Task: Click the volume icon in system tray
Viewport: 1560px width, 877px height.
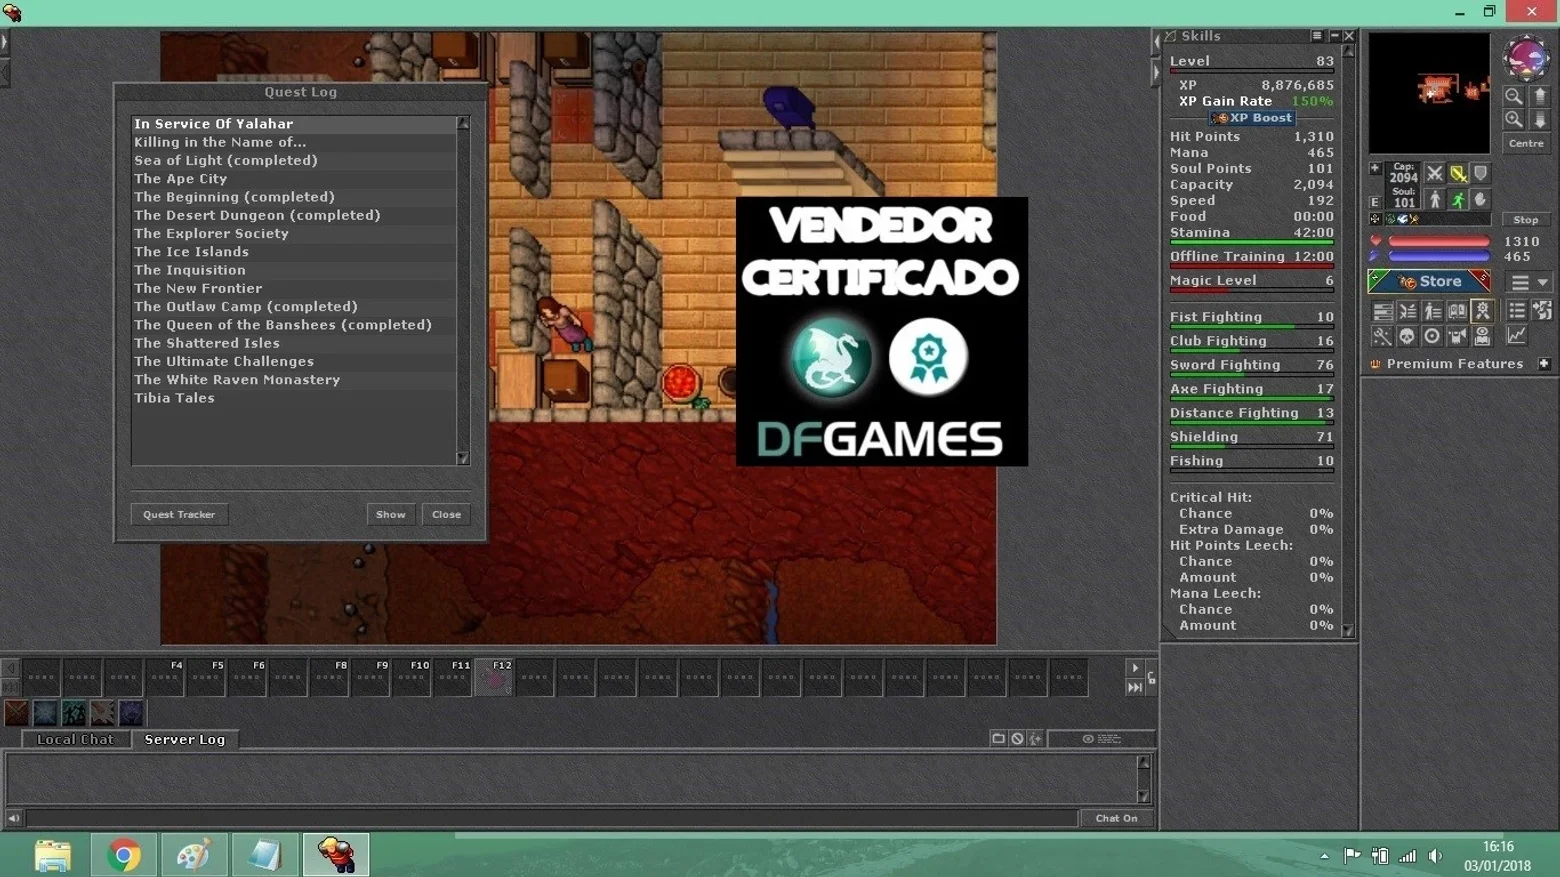Action: [x=1436, y=856]
